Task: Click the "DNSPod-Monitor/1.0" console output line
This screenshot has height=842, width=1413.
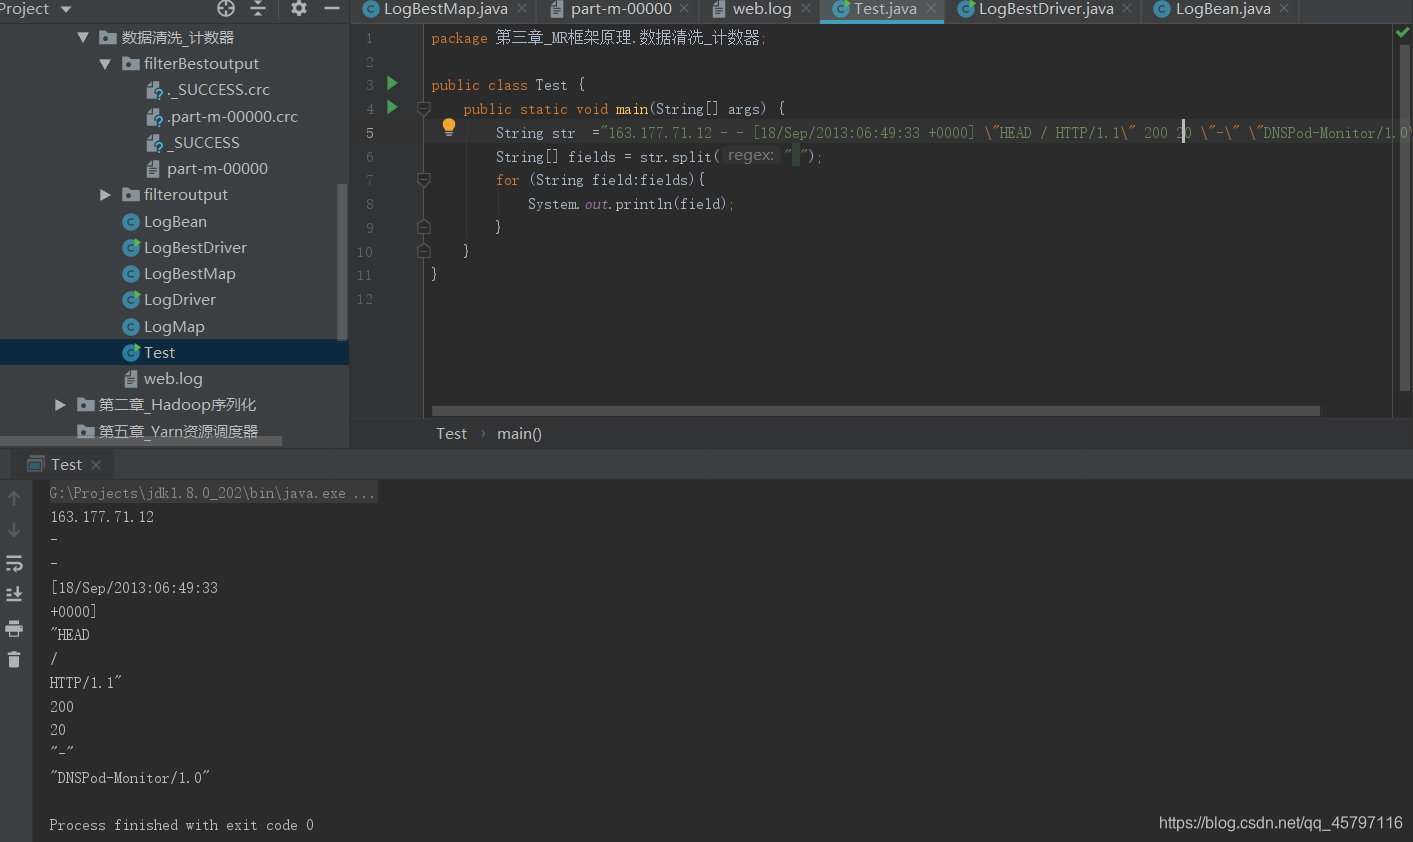Action: [130, 778]
